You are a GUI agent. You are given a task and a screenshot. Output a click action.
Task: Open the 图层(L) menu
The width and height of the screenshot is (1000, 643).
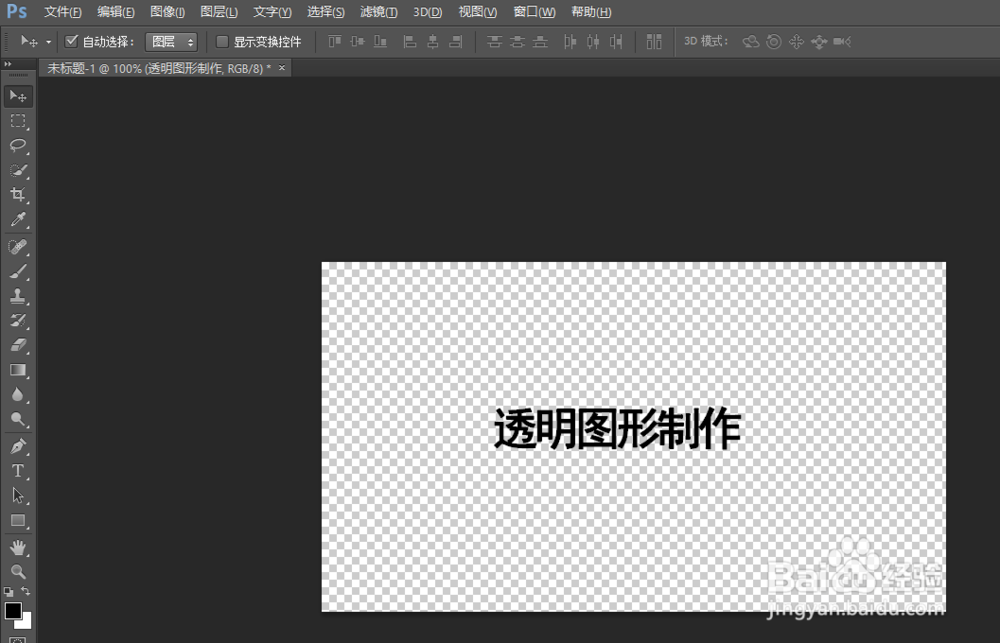(219, 12)
